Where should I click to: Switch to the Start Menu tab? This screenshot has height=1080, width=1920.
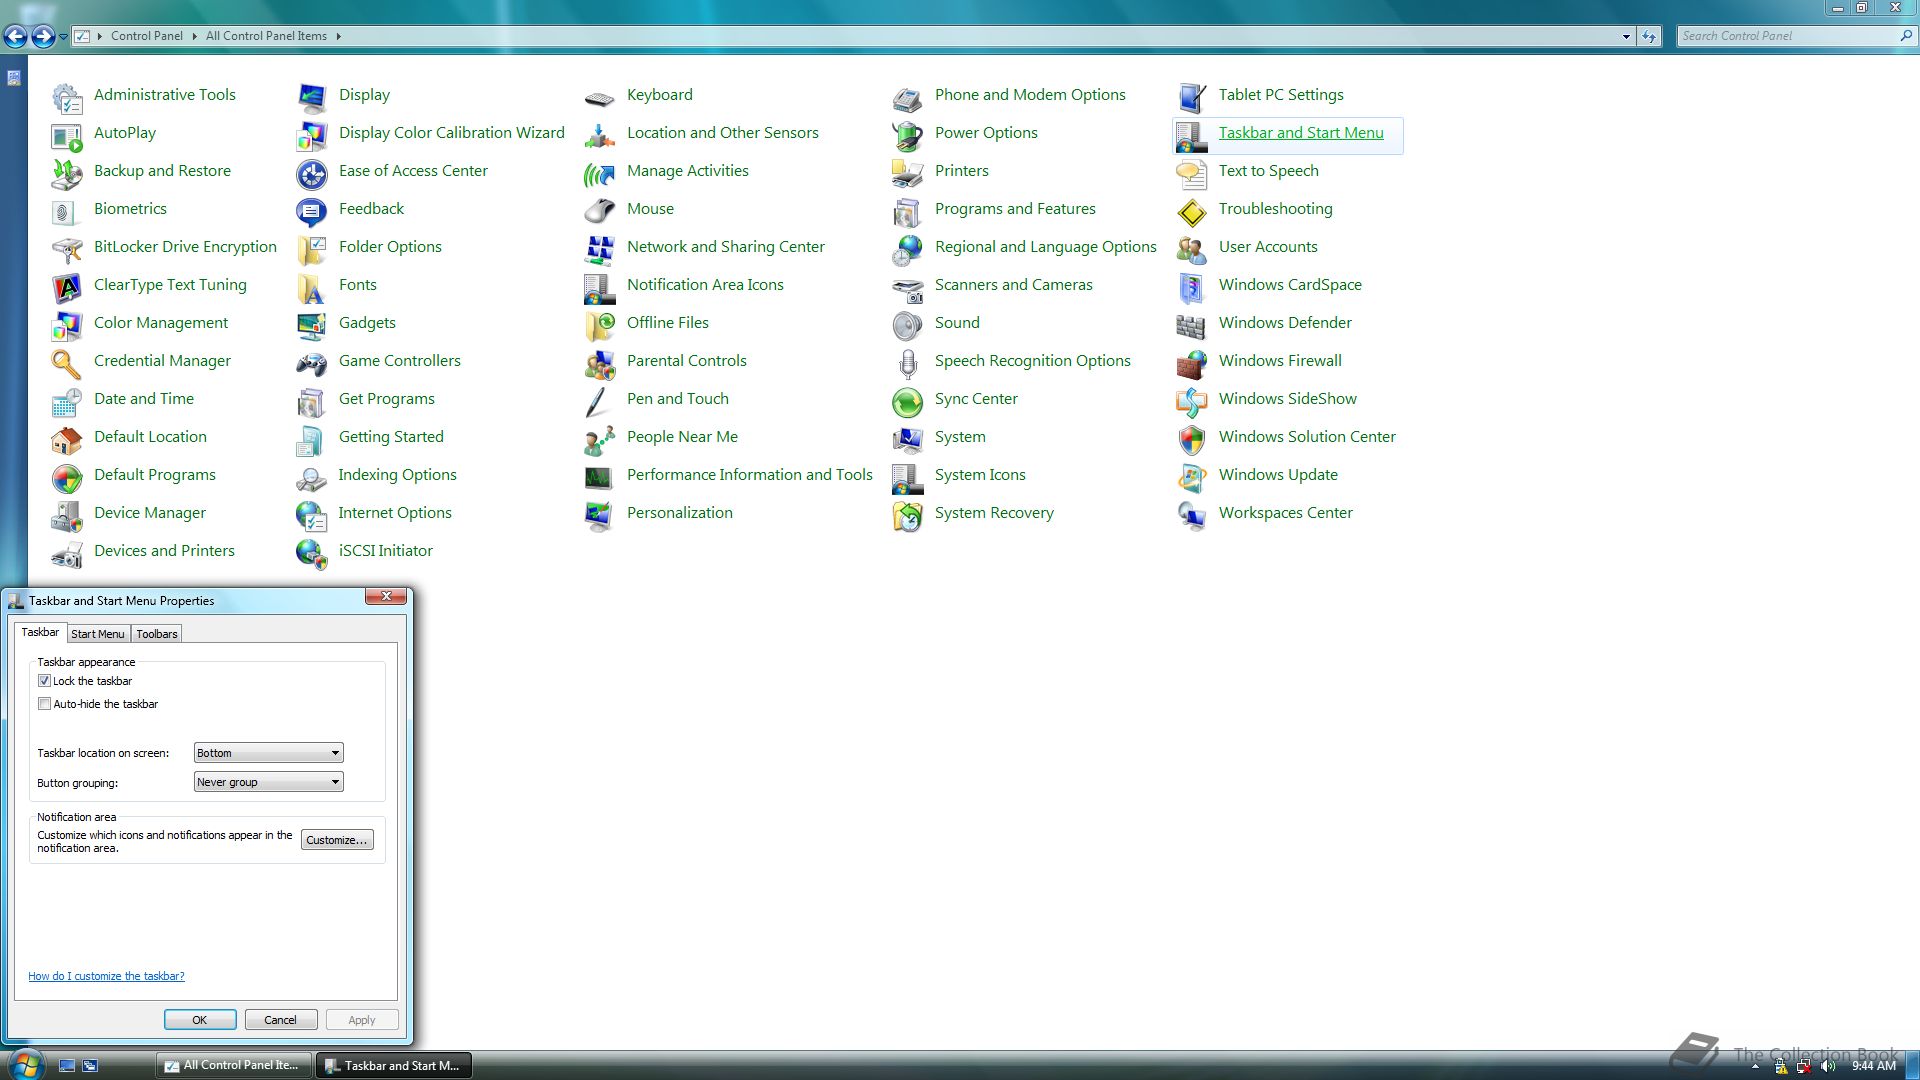tap(98, 634)
